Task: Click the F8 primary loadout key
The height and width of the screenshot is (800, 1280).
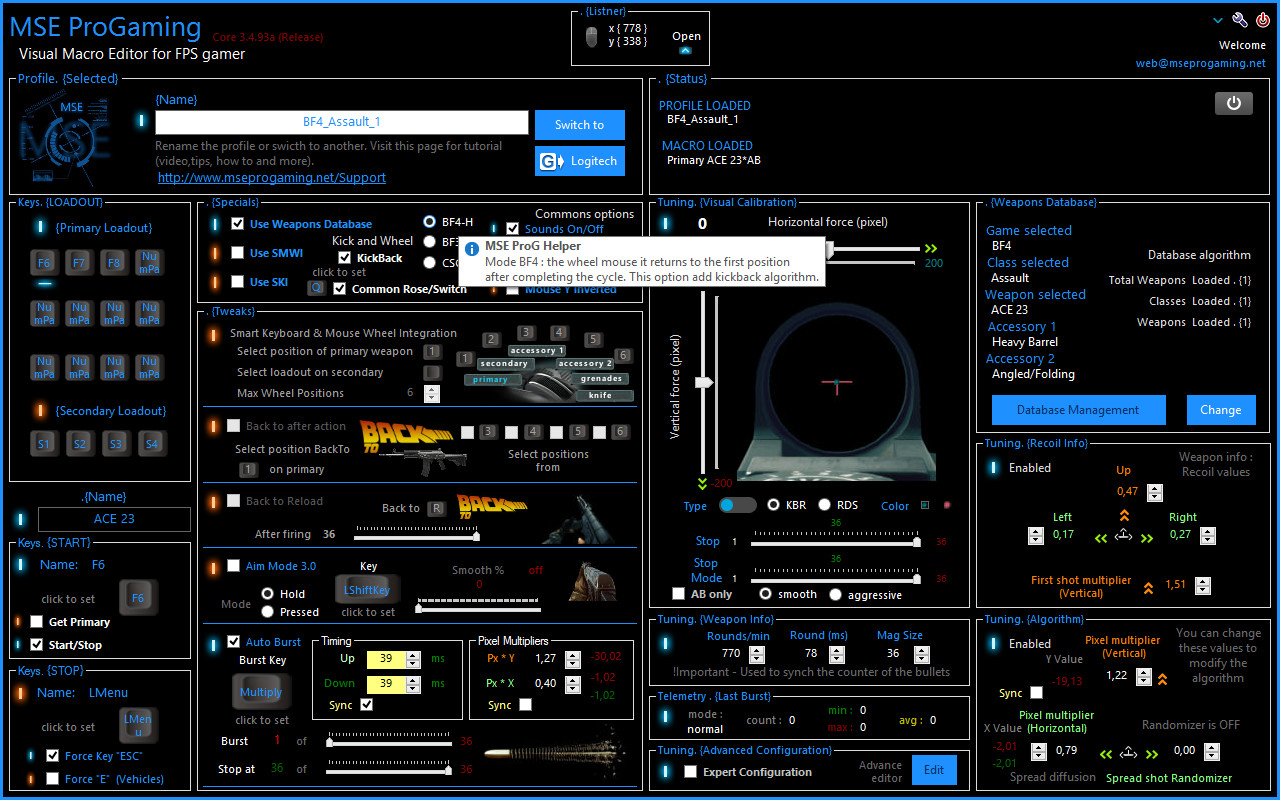Action: coord(114,263)
